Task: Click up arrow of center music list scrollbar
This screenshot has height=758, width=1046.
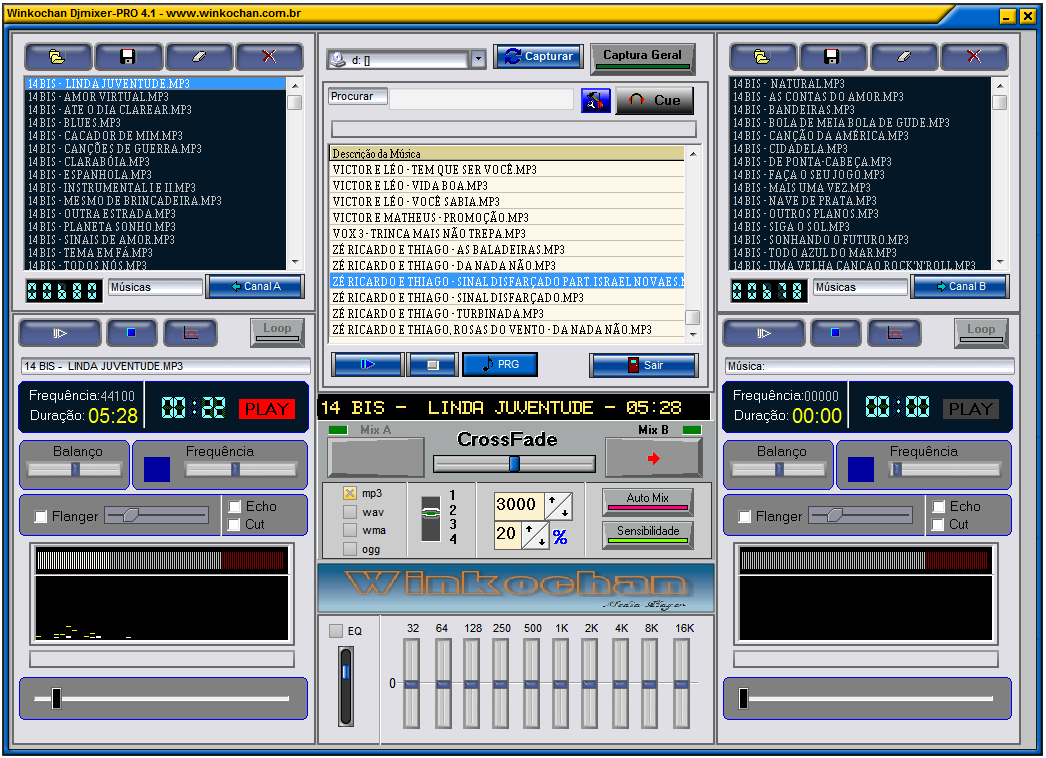Action: (693, 153)
